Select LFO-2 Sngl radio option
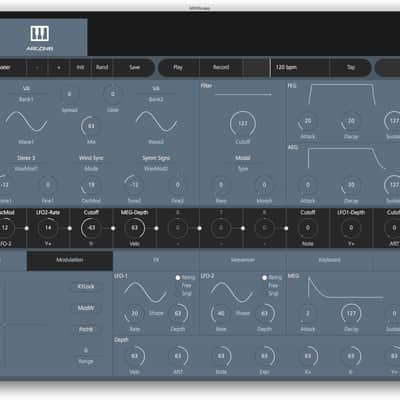This screenshot has width=400, height=400. click(x=265, y=294)
